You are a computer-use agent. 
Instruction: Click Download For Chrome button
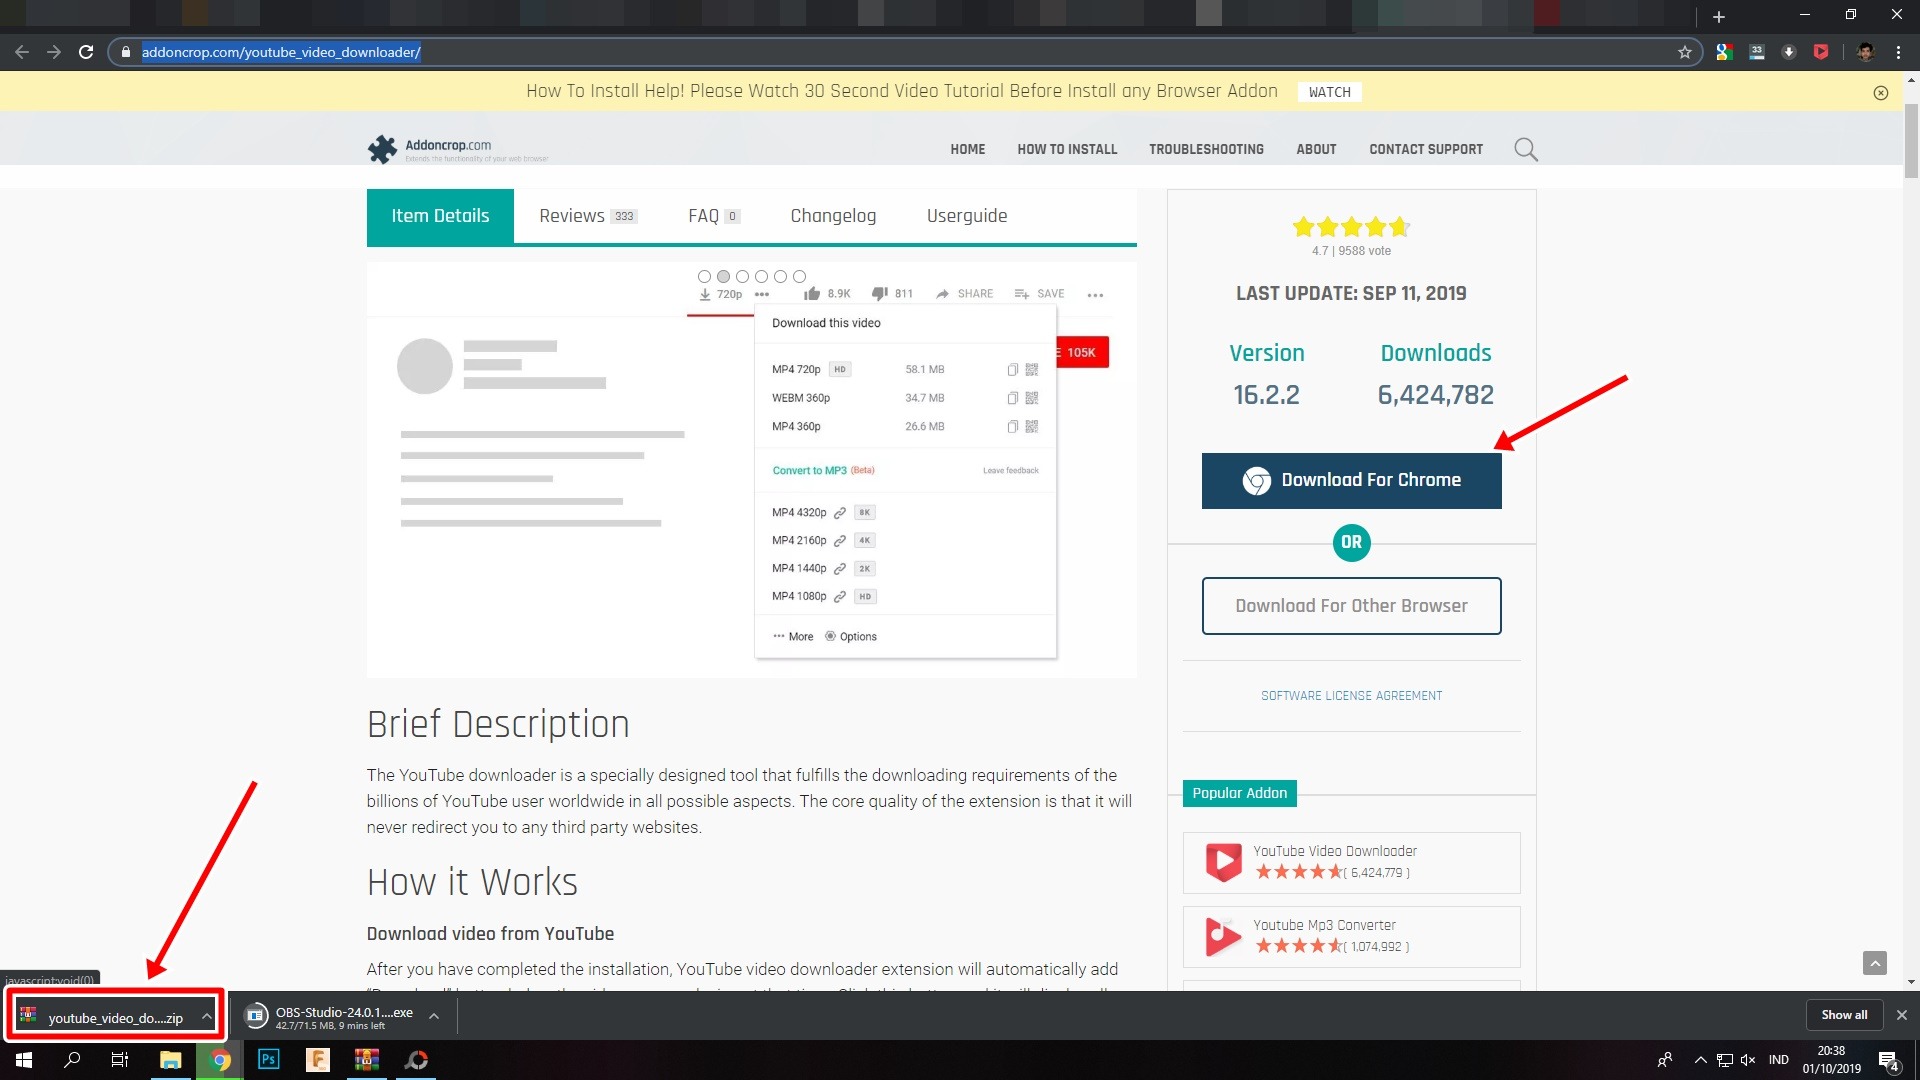pyautogui.click(x=1351, y=481)
